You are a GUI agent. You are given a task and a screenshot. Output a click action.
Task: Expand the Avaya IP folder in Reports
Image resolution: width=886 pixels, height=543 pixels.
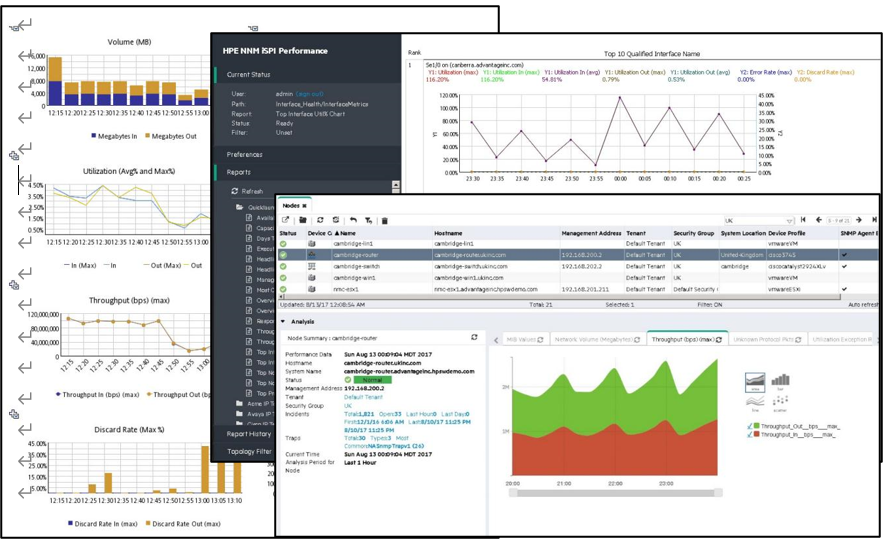(240, 414)
